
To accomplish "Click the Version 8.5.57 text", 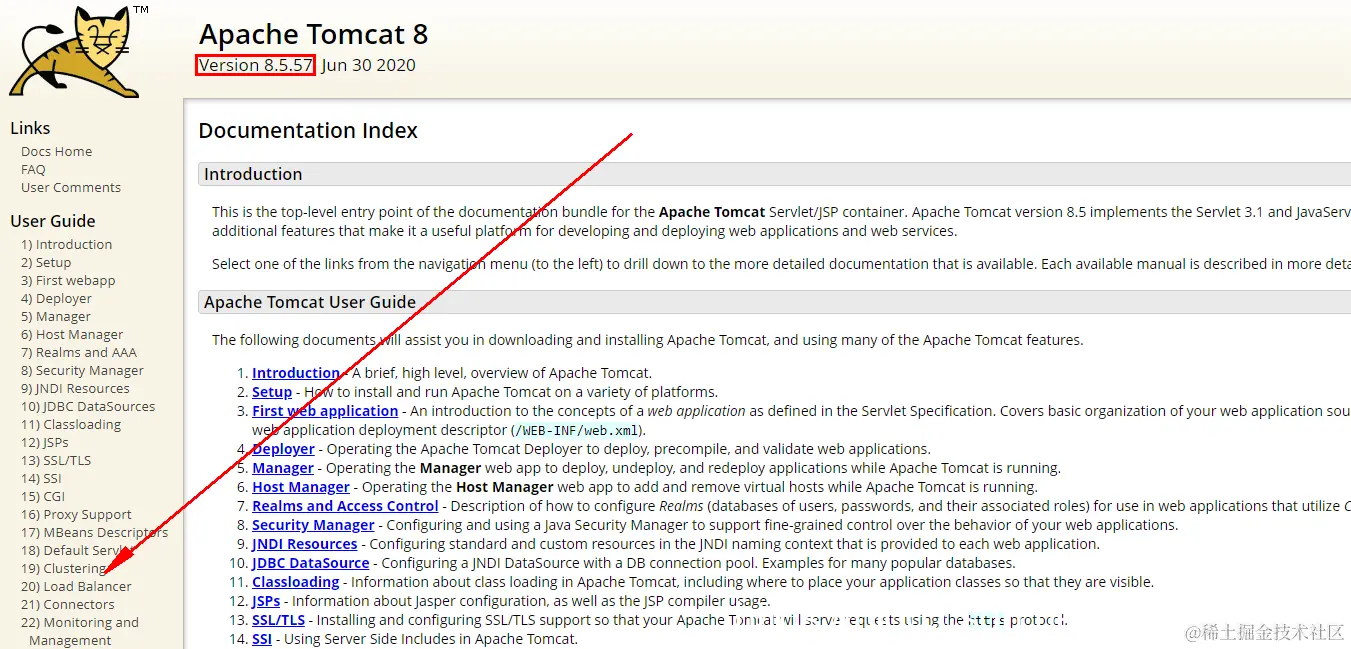I will pos(256,65).
